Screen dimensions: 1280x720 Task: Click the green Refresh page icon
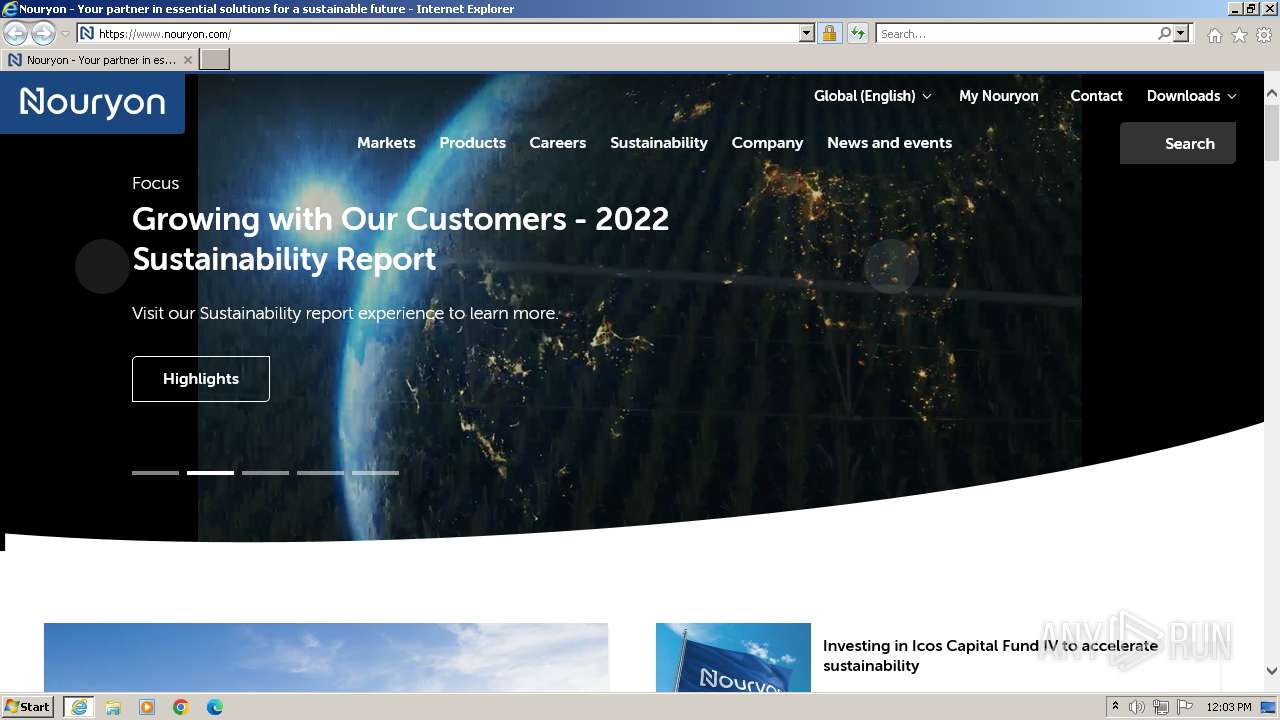click(x=857, y=34)
